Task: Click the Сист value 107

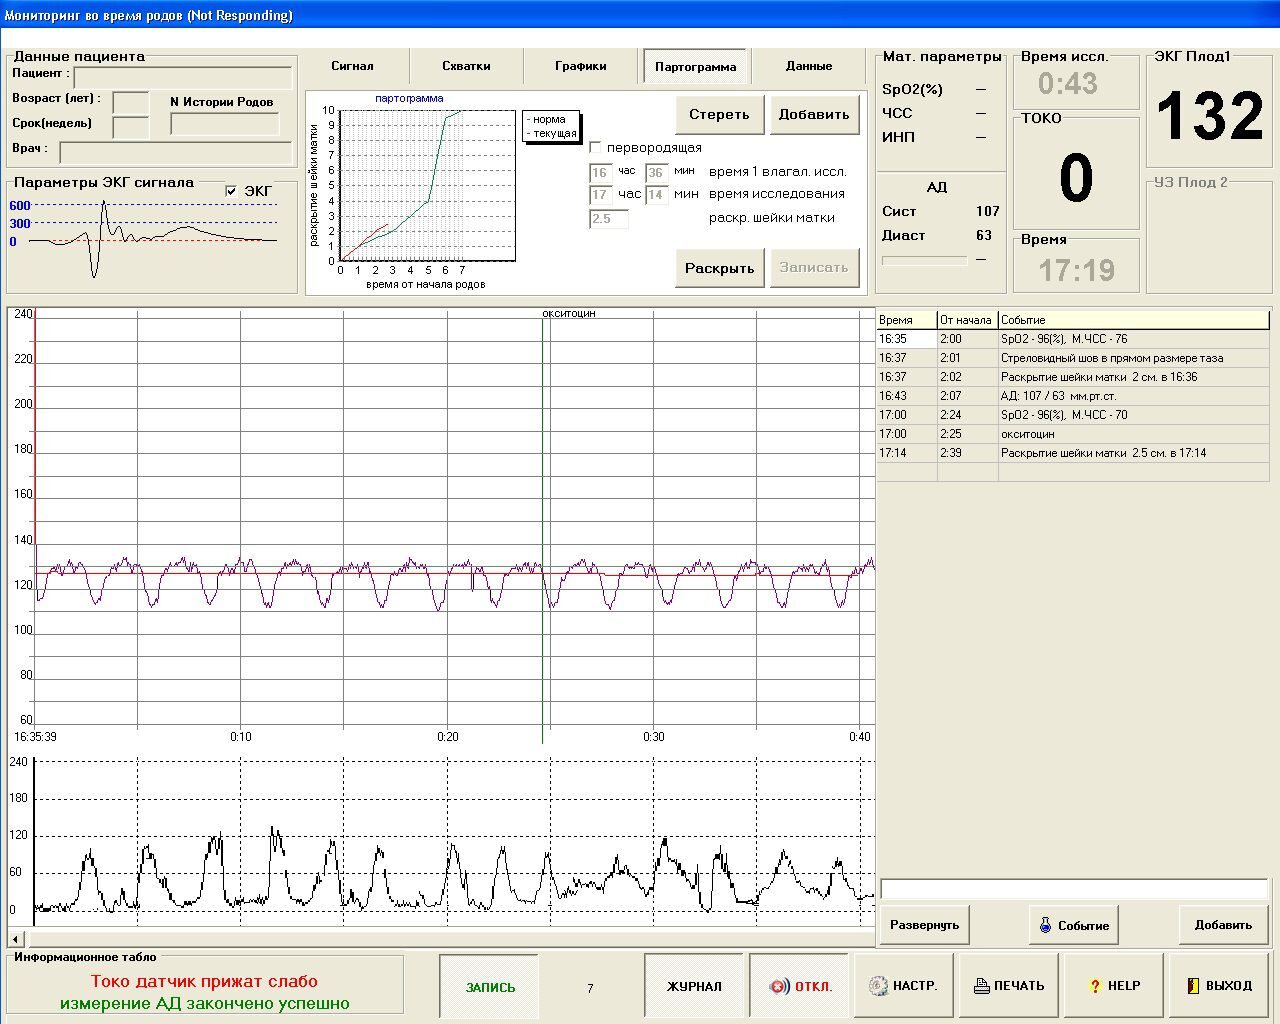Action: coord(988,211)
